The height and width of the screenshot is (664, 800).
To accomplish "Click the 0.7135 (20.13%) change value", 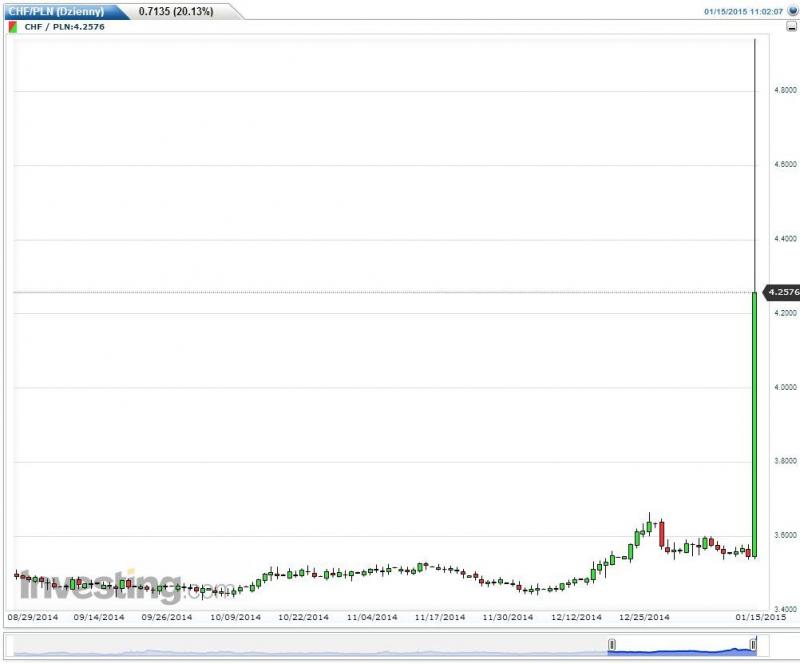I will tap(175, 11).
